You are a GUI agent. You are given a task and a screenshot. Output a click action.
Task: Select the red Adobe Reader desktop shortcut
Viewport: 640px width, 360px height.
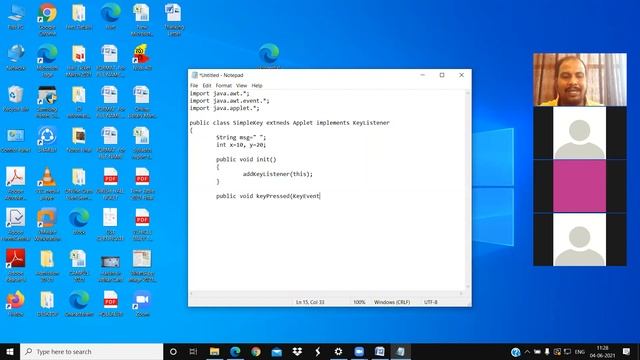pyautogui.click(x=16, y=264)
